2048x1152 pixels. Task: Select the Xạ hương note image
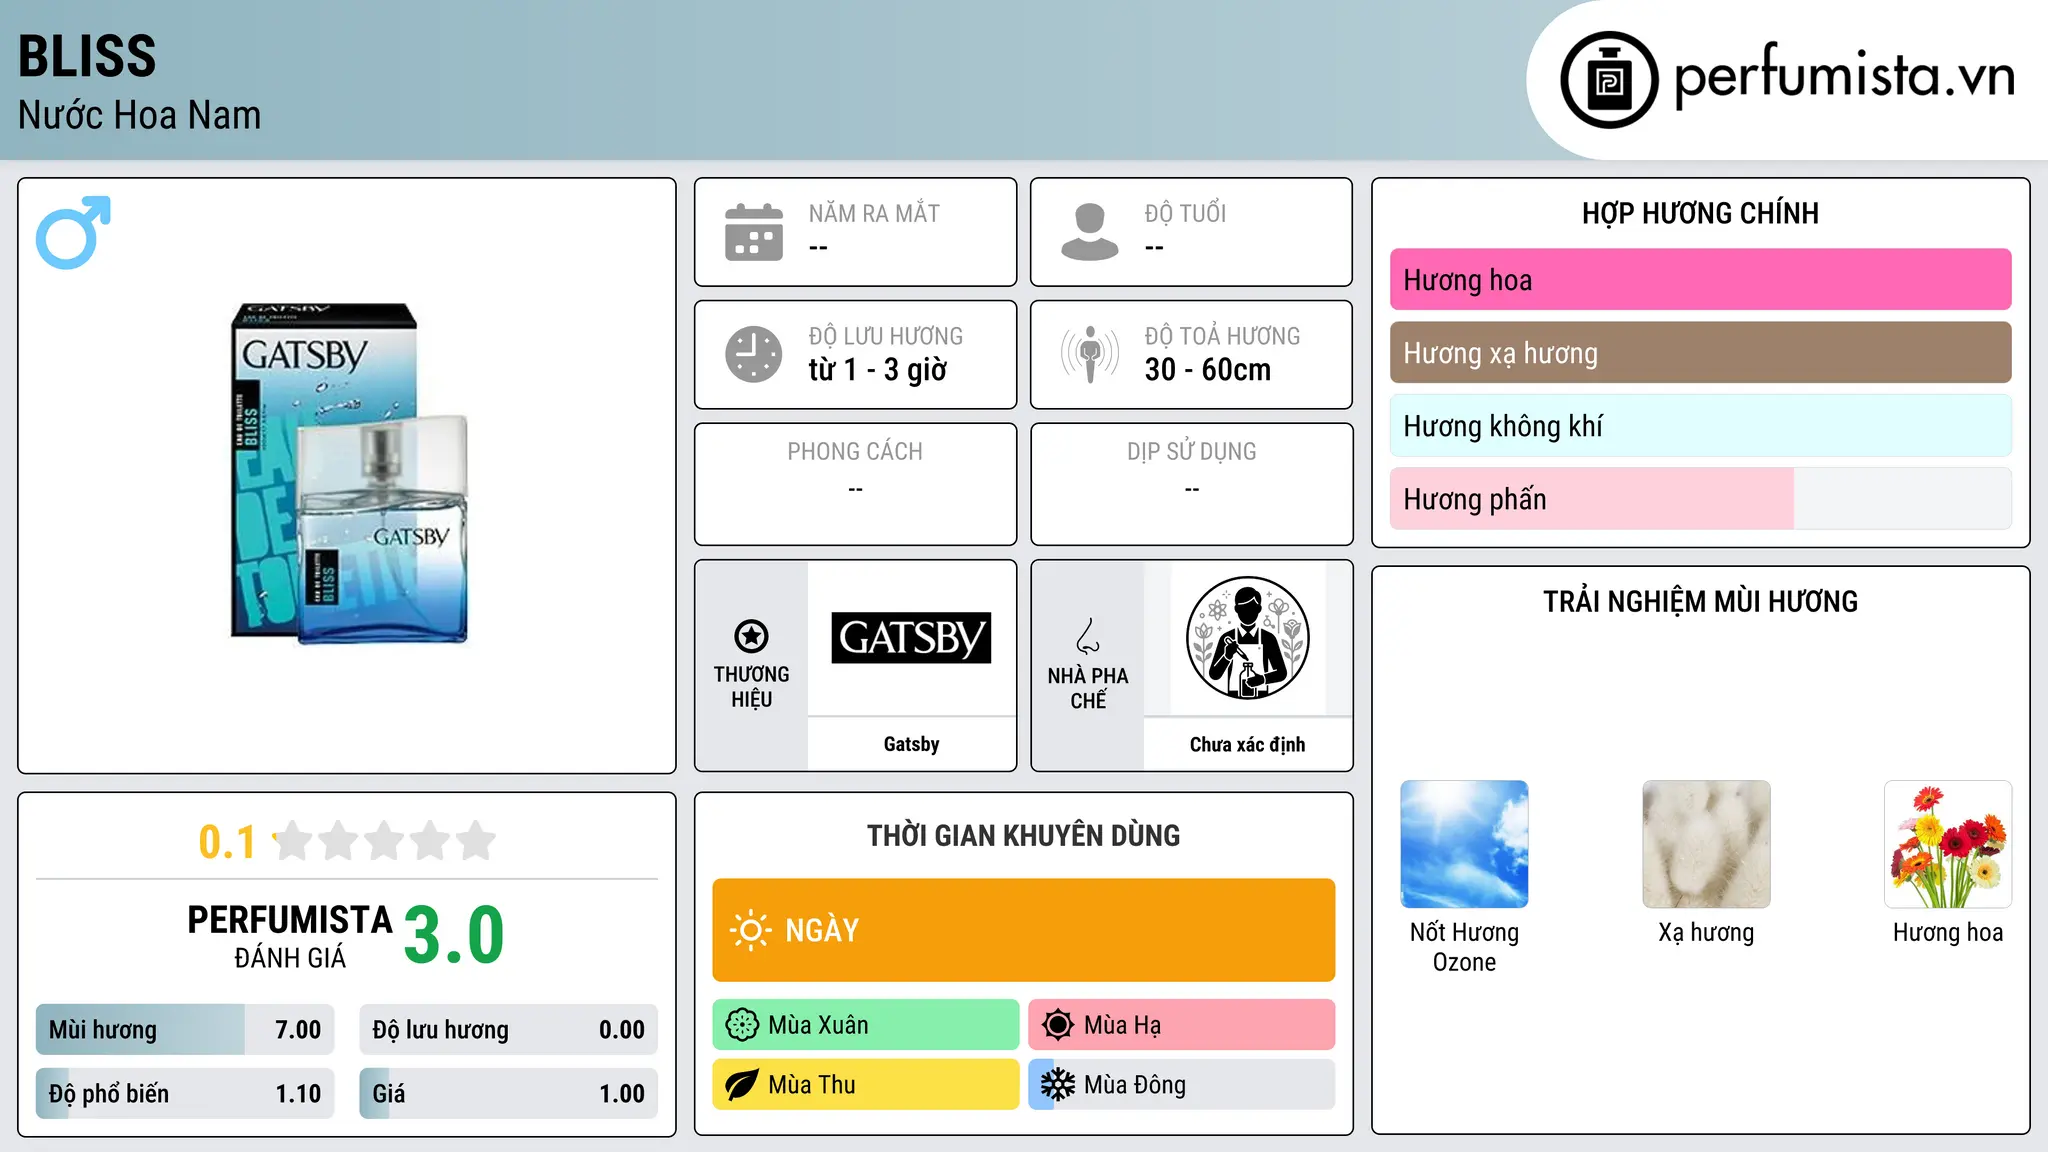coord(1706,844)
